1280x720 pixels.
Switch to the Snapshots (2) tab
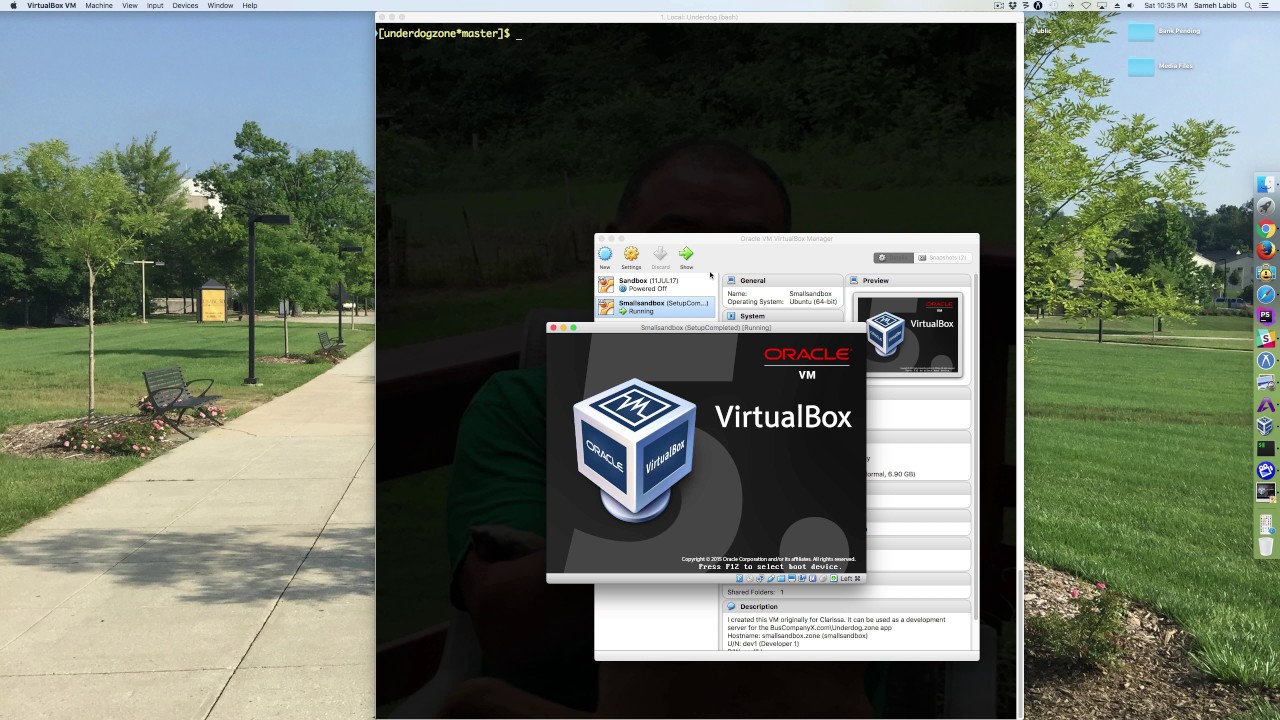[x=942, y=258]
